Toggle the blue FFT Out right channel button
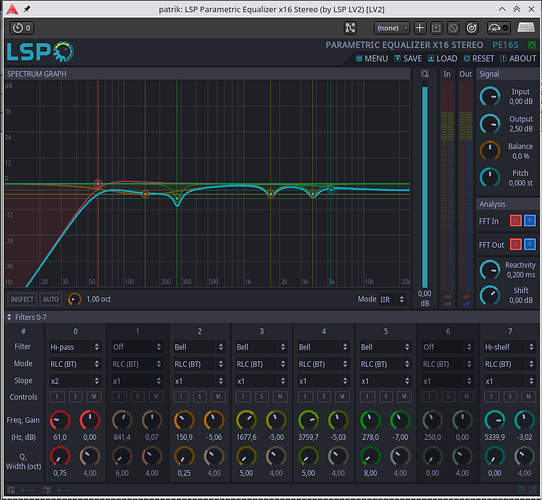The width and height of the screenshot is (542, 500). 530,244
